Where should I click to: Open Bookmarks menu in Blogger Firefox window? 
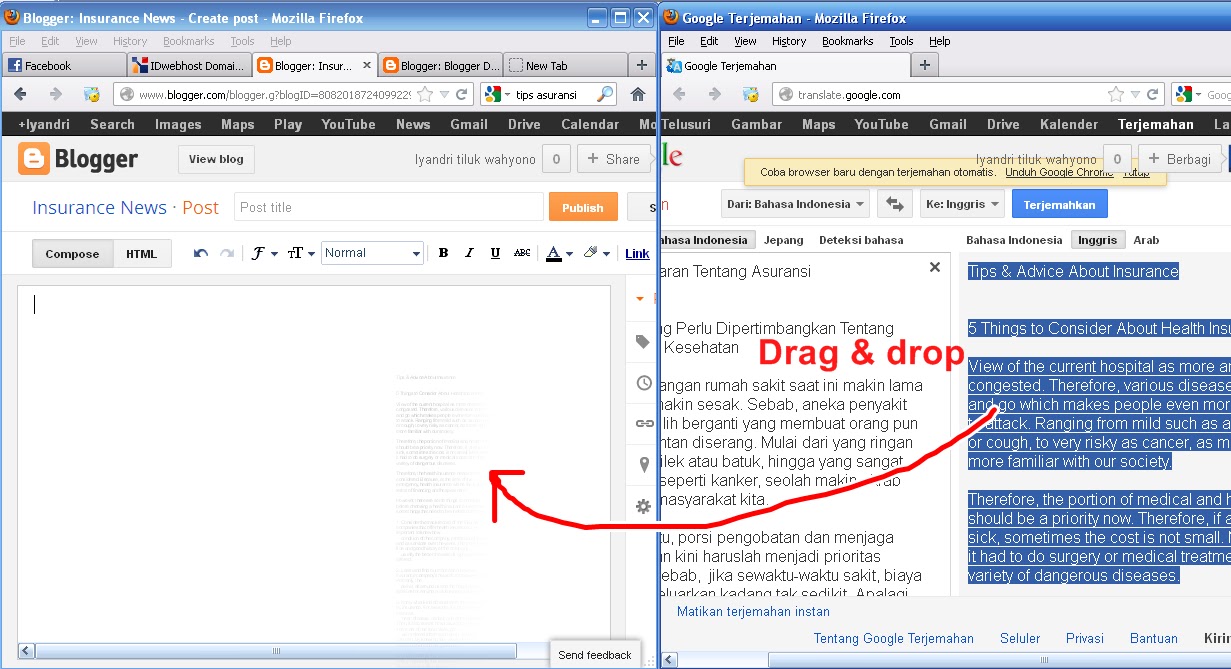coord(189,41)
